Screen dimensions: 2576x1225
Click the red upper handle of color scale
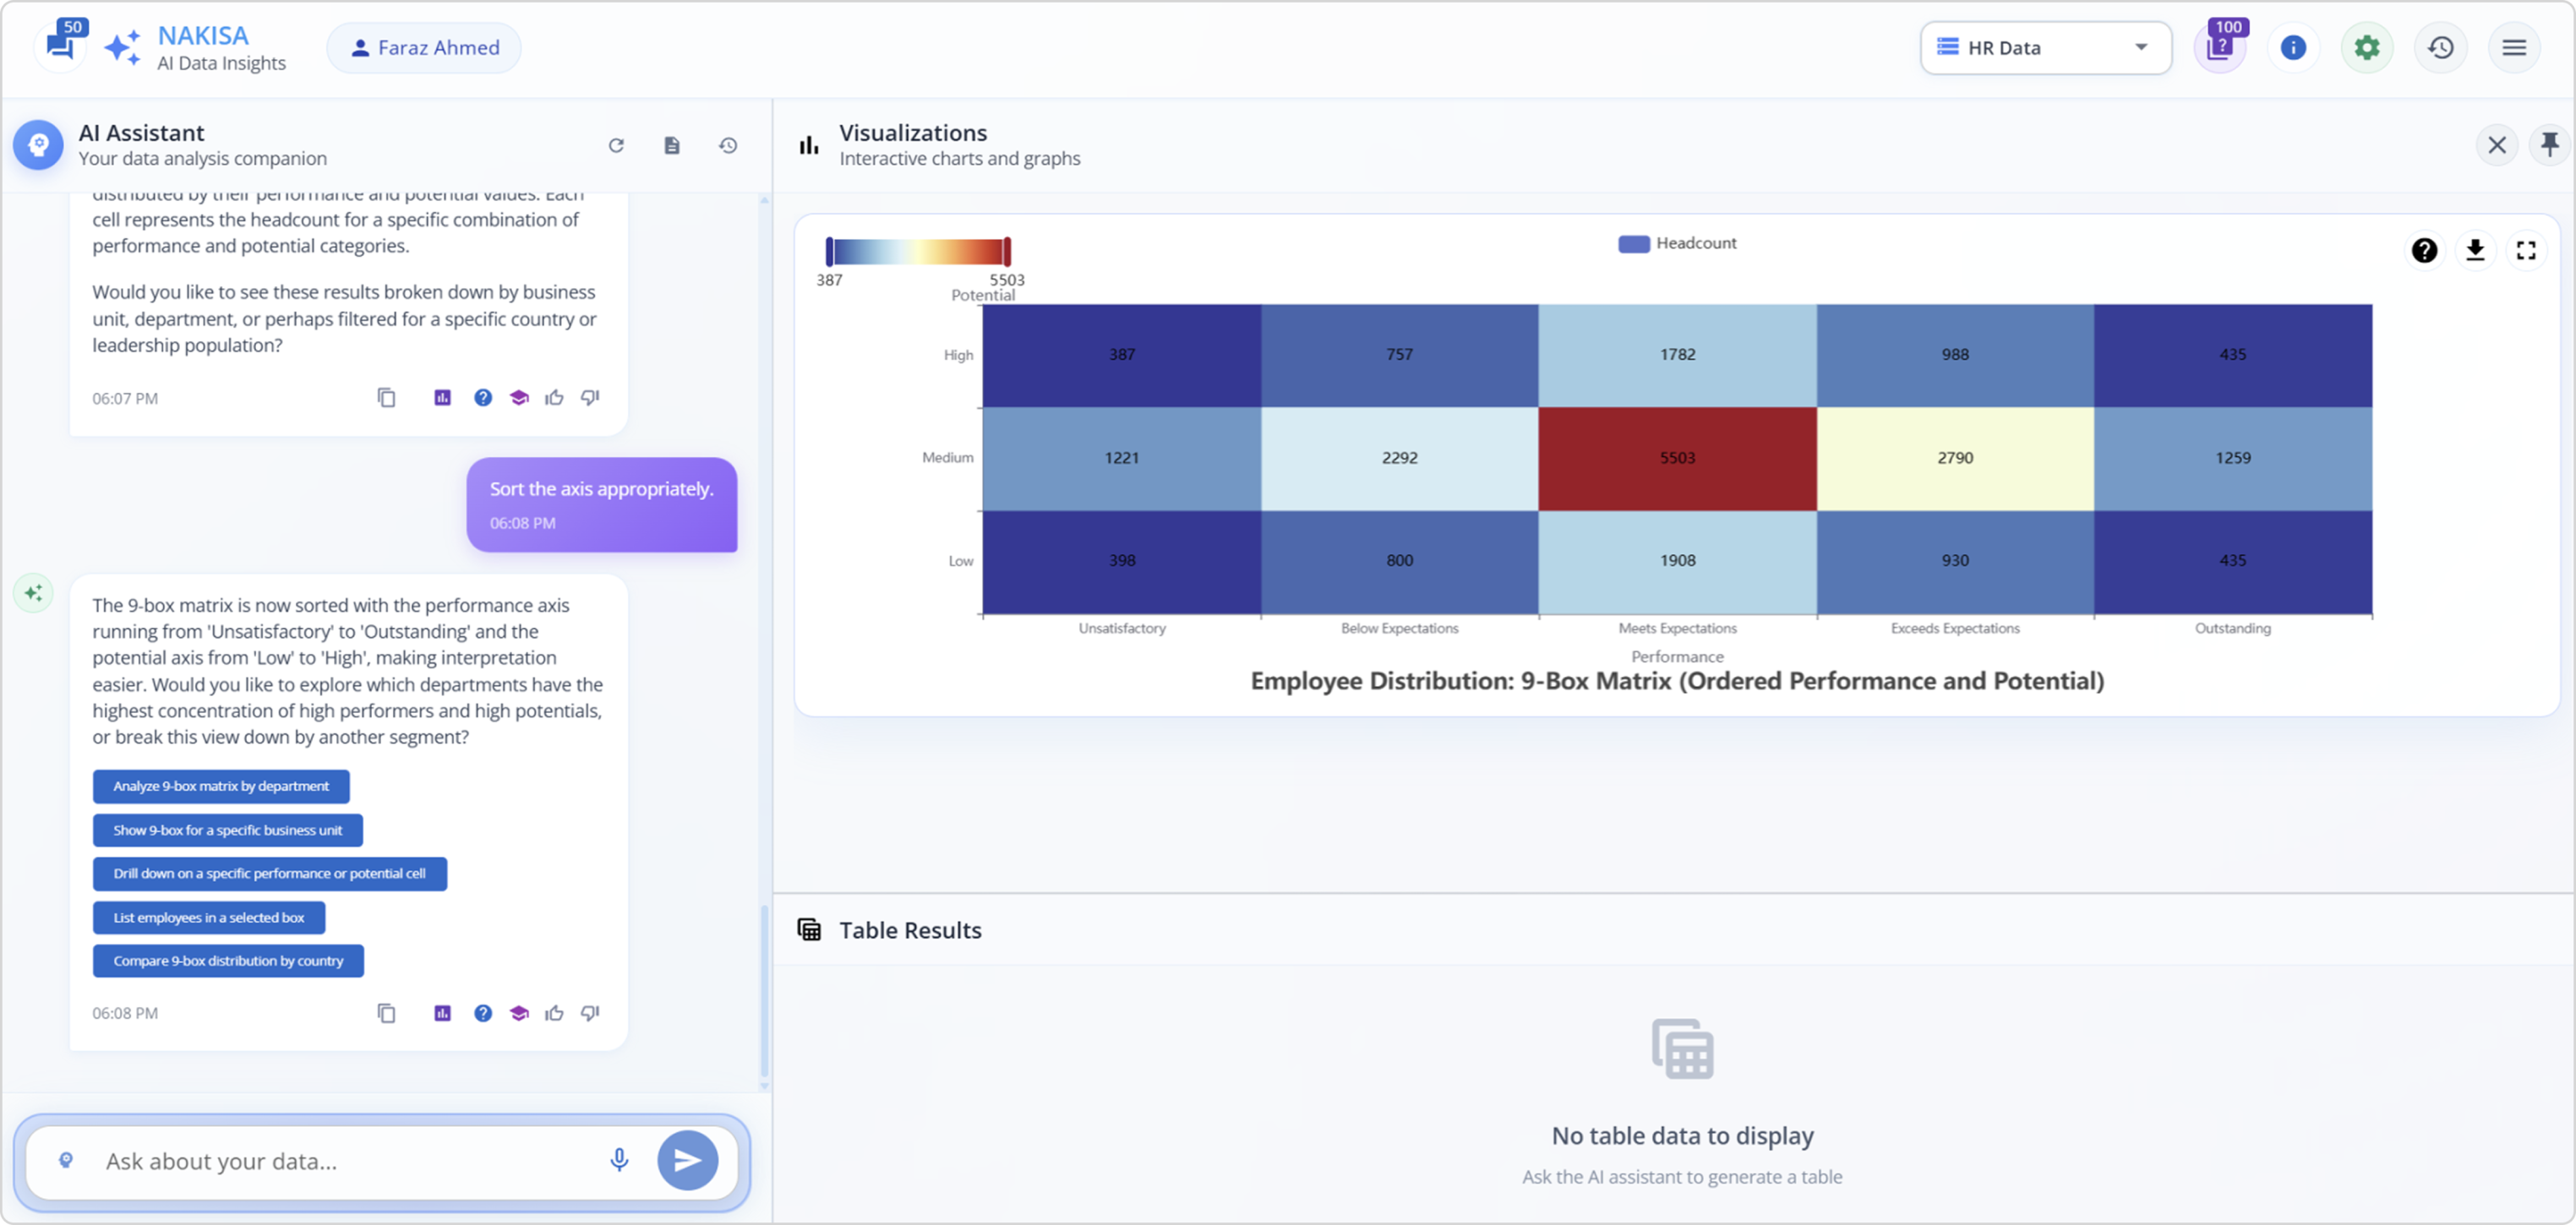pyautogui.click(x=1007, y=251)
